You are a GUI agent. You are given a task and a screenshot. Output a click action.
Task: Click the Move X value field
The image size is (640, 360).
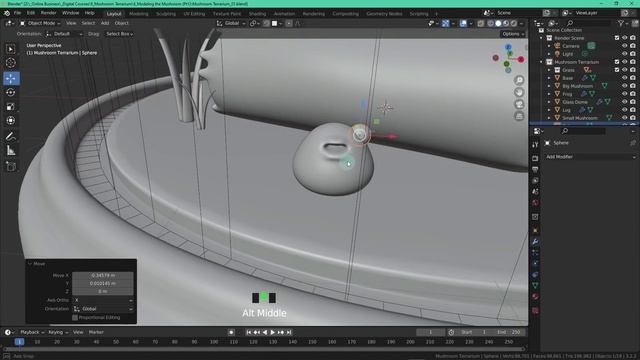click(x=103, y=276)
